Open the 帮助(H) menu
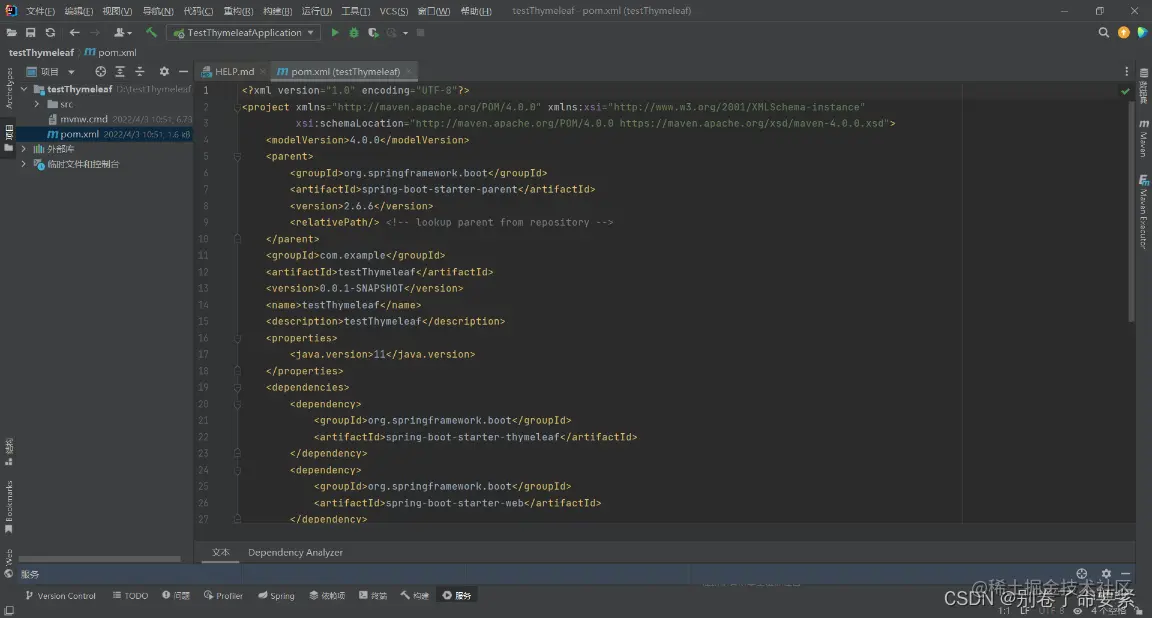This screenshot has height=618, width=1152. tap(476, 11)
